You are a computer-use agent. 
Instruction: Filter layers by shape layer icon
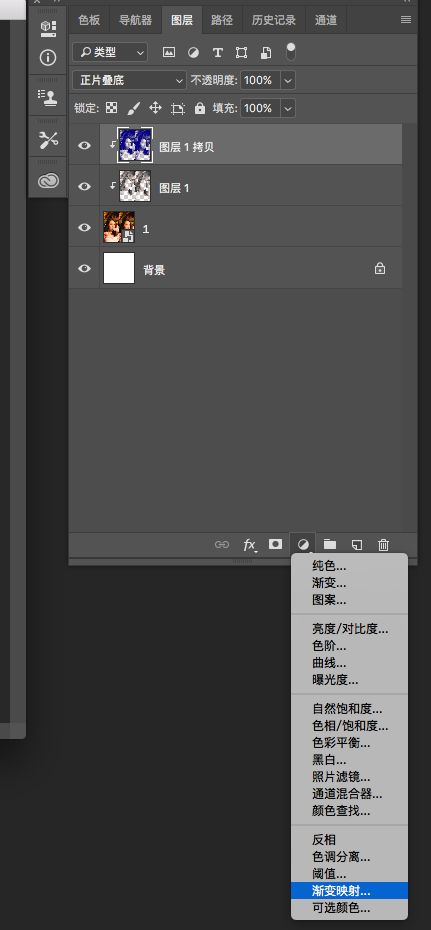click(241, 52)
